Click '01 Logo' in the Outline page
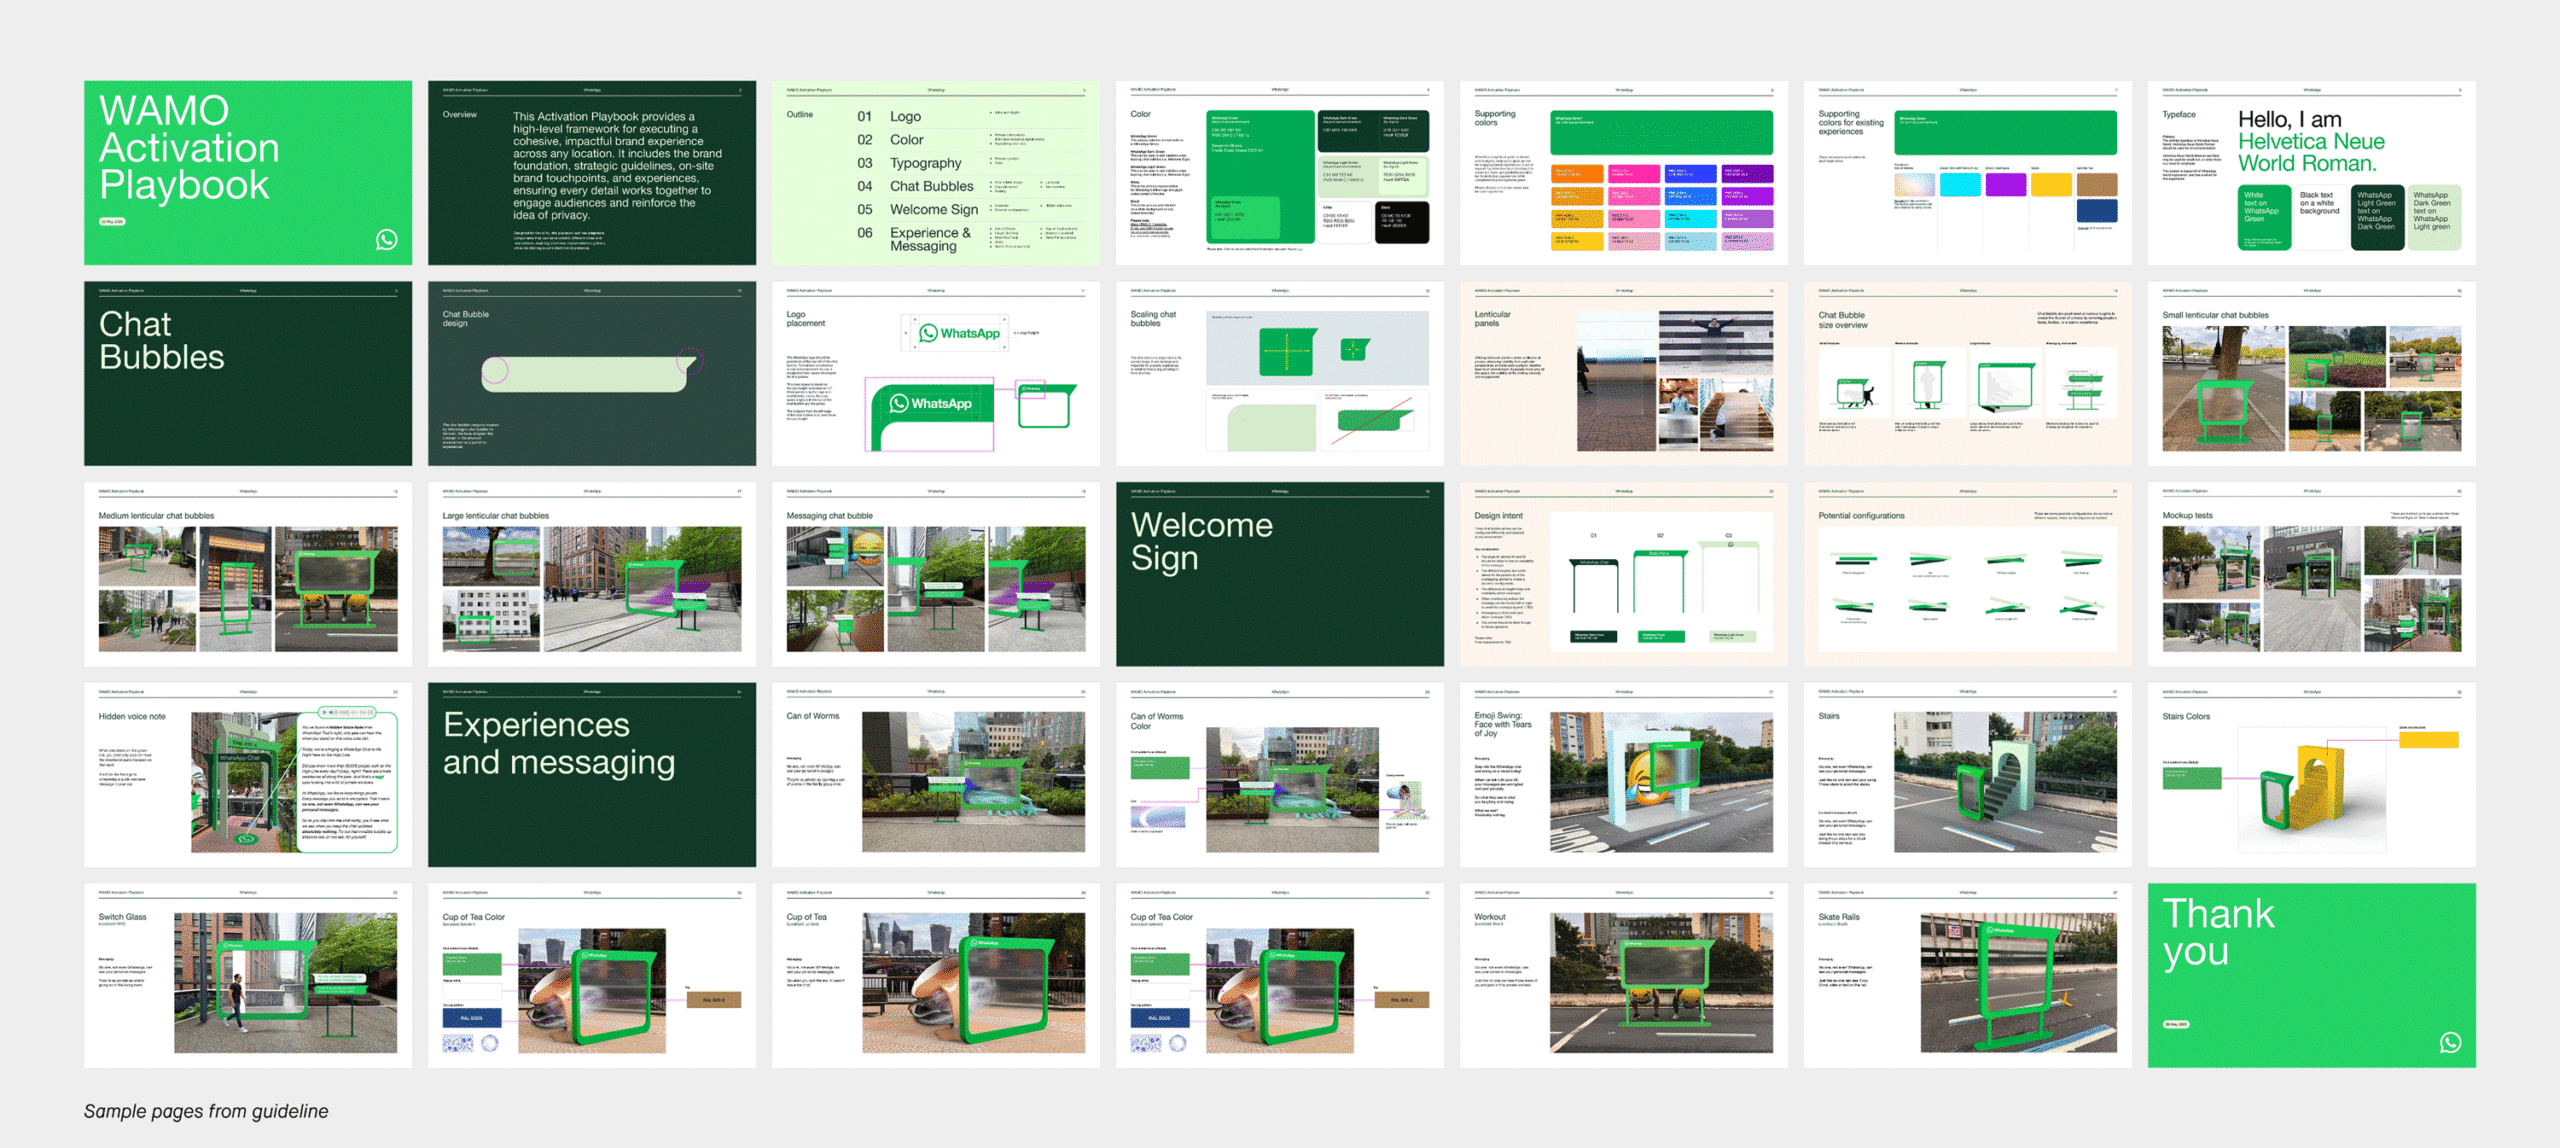Viewport: 2560px width, 1148px height. coord(889,116)
